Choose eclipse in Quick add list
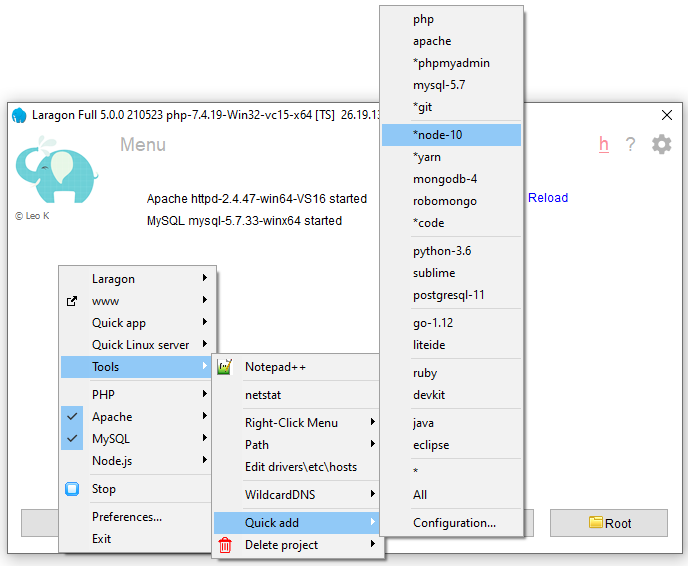Viewport: 688px width, 566px height. (452, 445)
